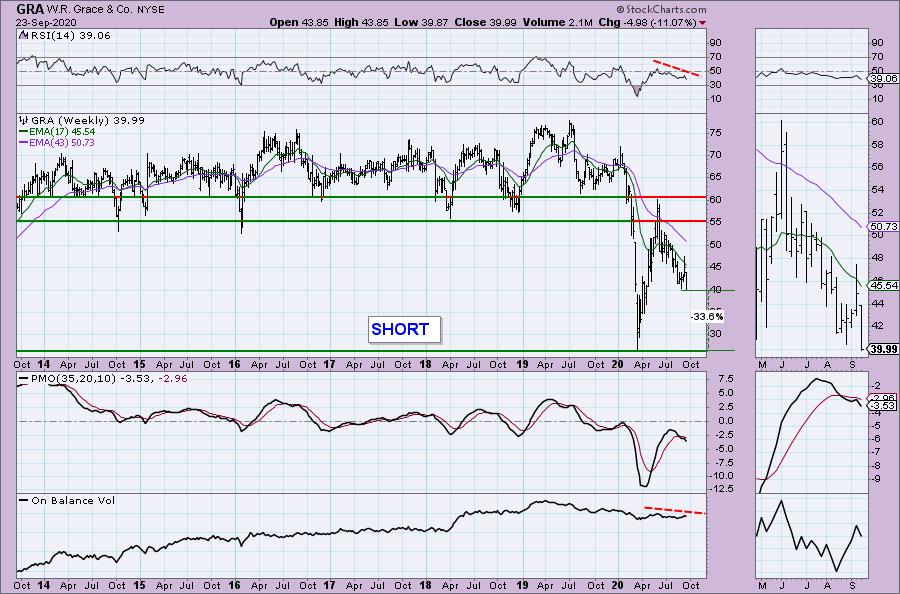Select the GRA (Weekly) 39.99 legend
The height and width of the screenshot is (594, 900).
pos(87,121)
